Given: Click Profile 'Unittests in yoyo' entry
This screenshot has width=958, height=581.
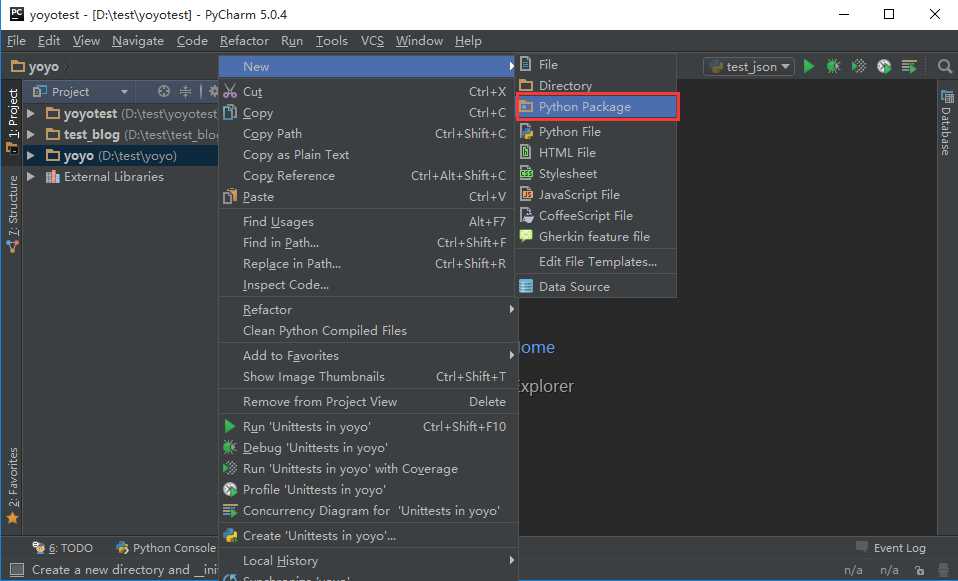Looking at the screenshot, I should [x=368, y=489].
